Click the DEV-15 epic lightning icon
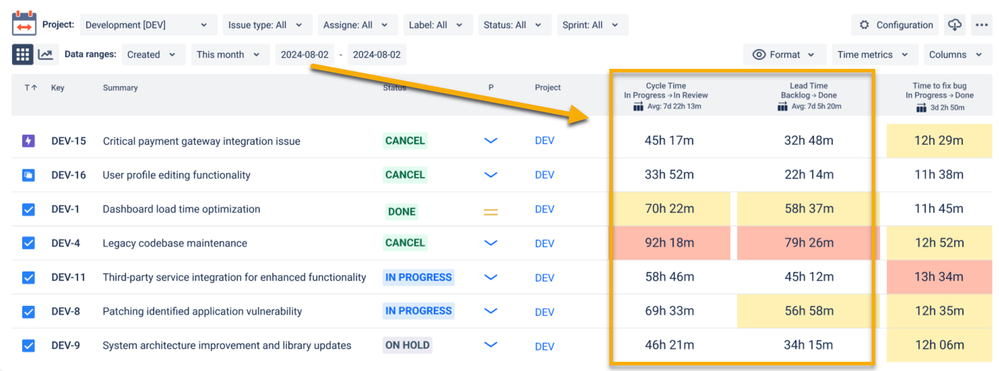Image resolution: width=999 pixels, height=371 pixels. [x=28, y=141]
